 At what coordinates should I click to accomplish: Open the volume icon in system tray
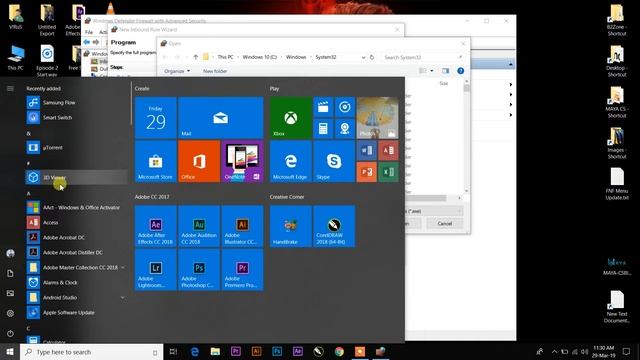[x=584, y=352]
